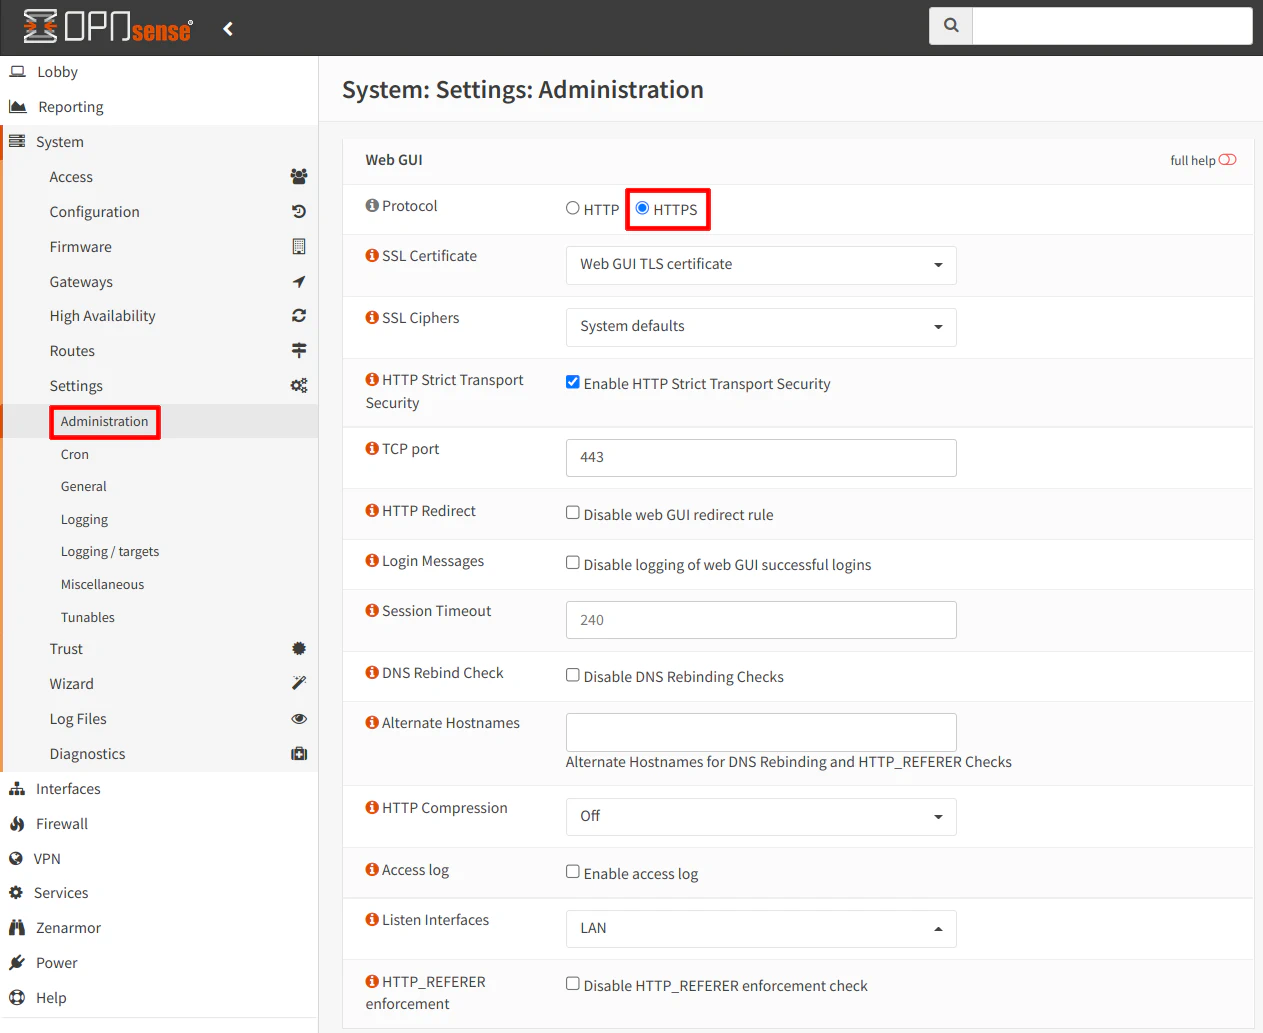1263x1033 pixels.
Task: Click the search magnifier icon
Action: click(x=951, y=26)
